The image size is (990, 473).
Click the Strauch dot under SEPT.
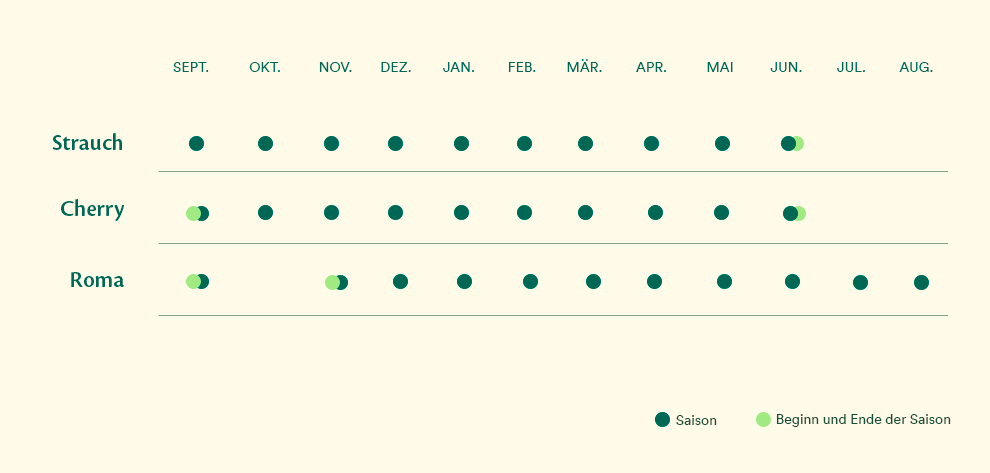coord(196,143)
